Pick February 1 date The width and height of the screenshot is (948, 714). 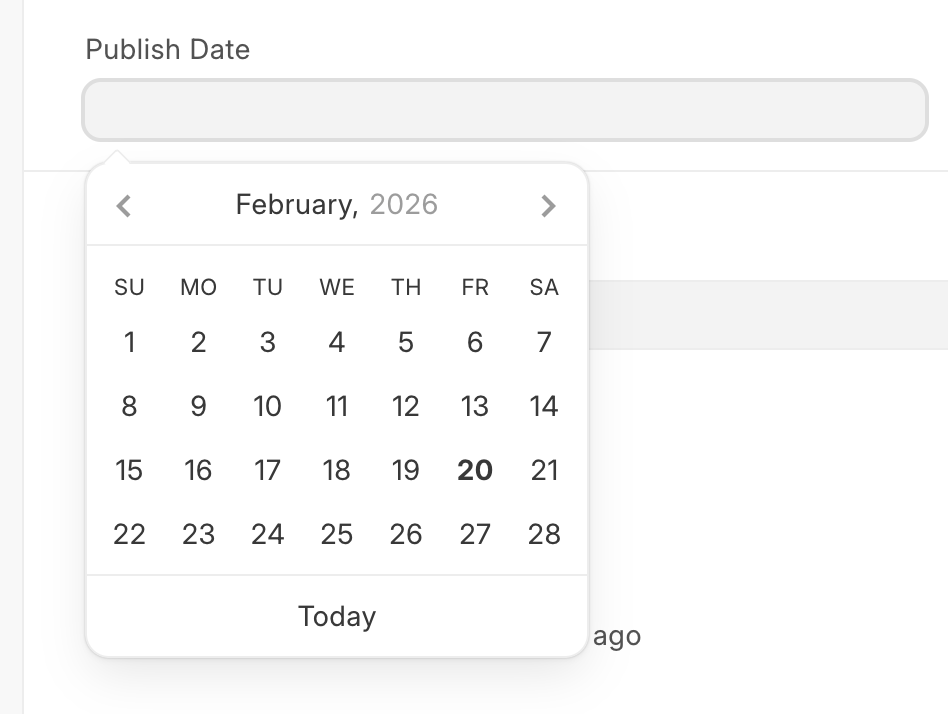(x=129, y=343)
